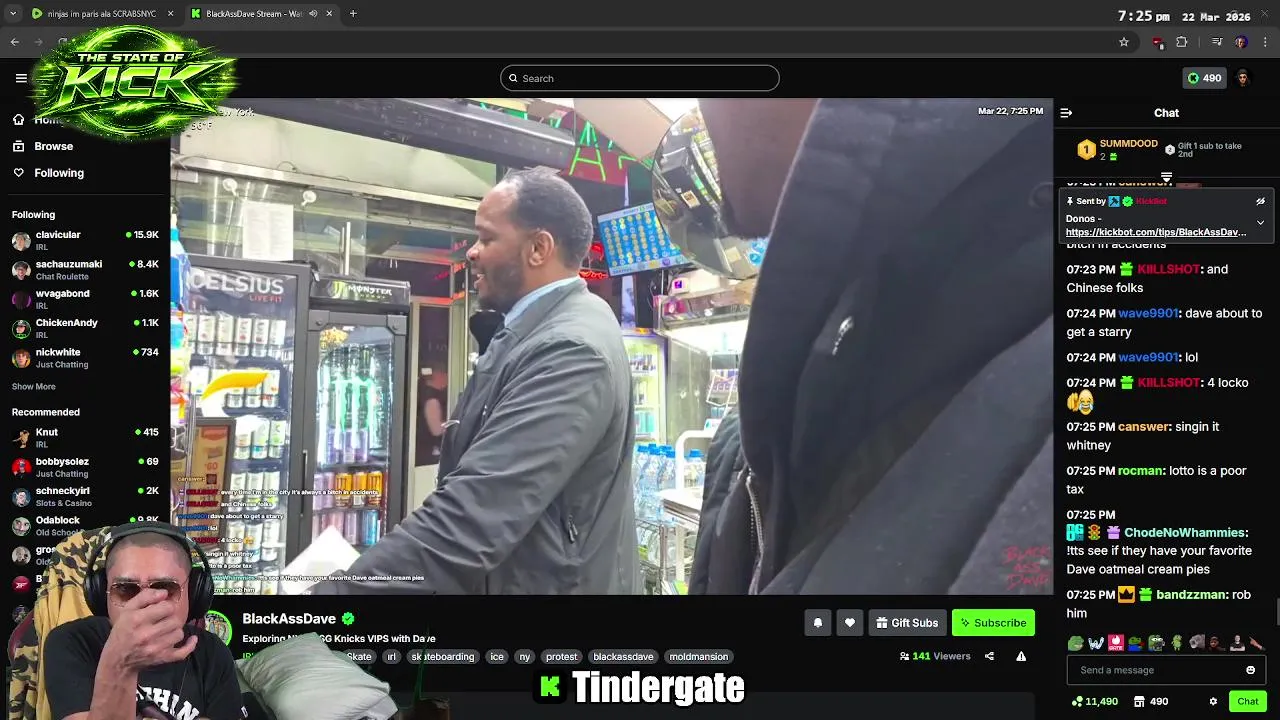Expand Following list with Show more

point(34,387)
